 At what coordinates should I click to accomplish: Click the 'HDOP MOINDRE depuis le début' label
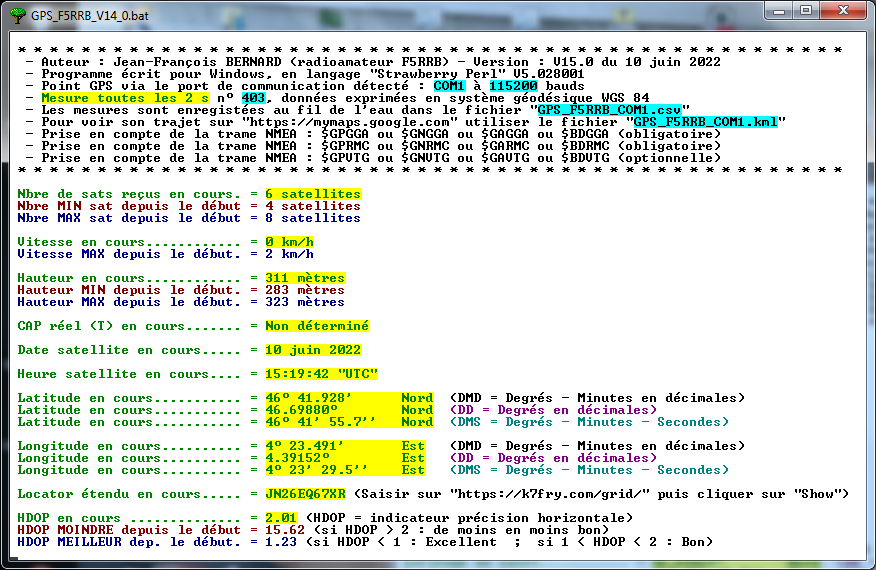click(x=129, y=530)
